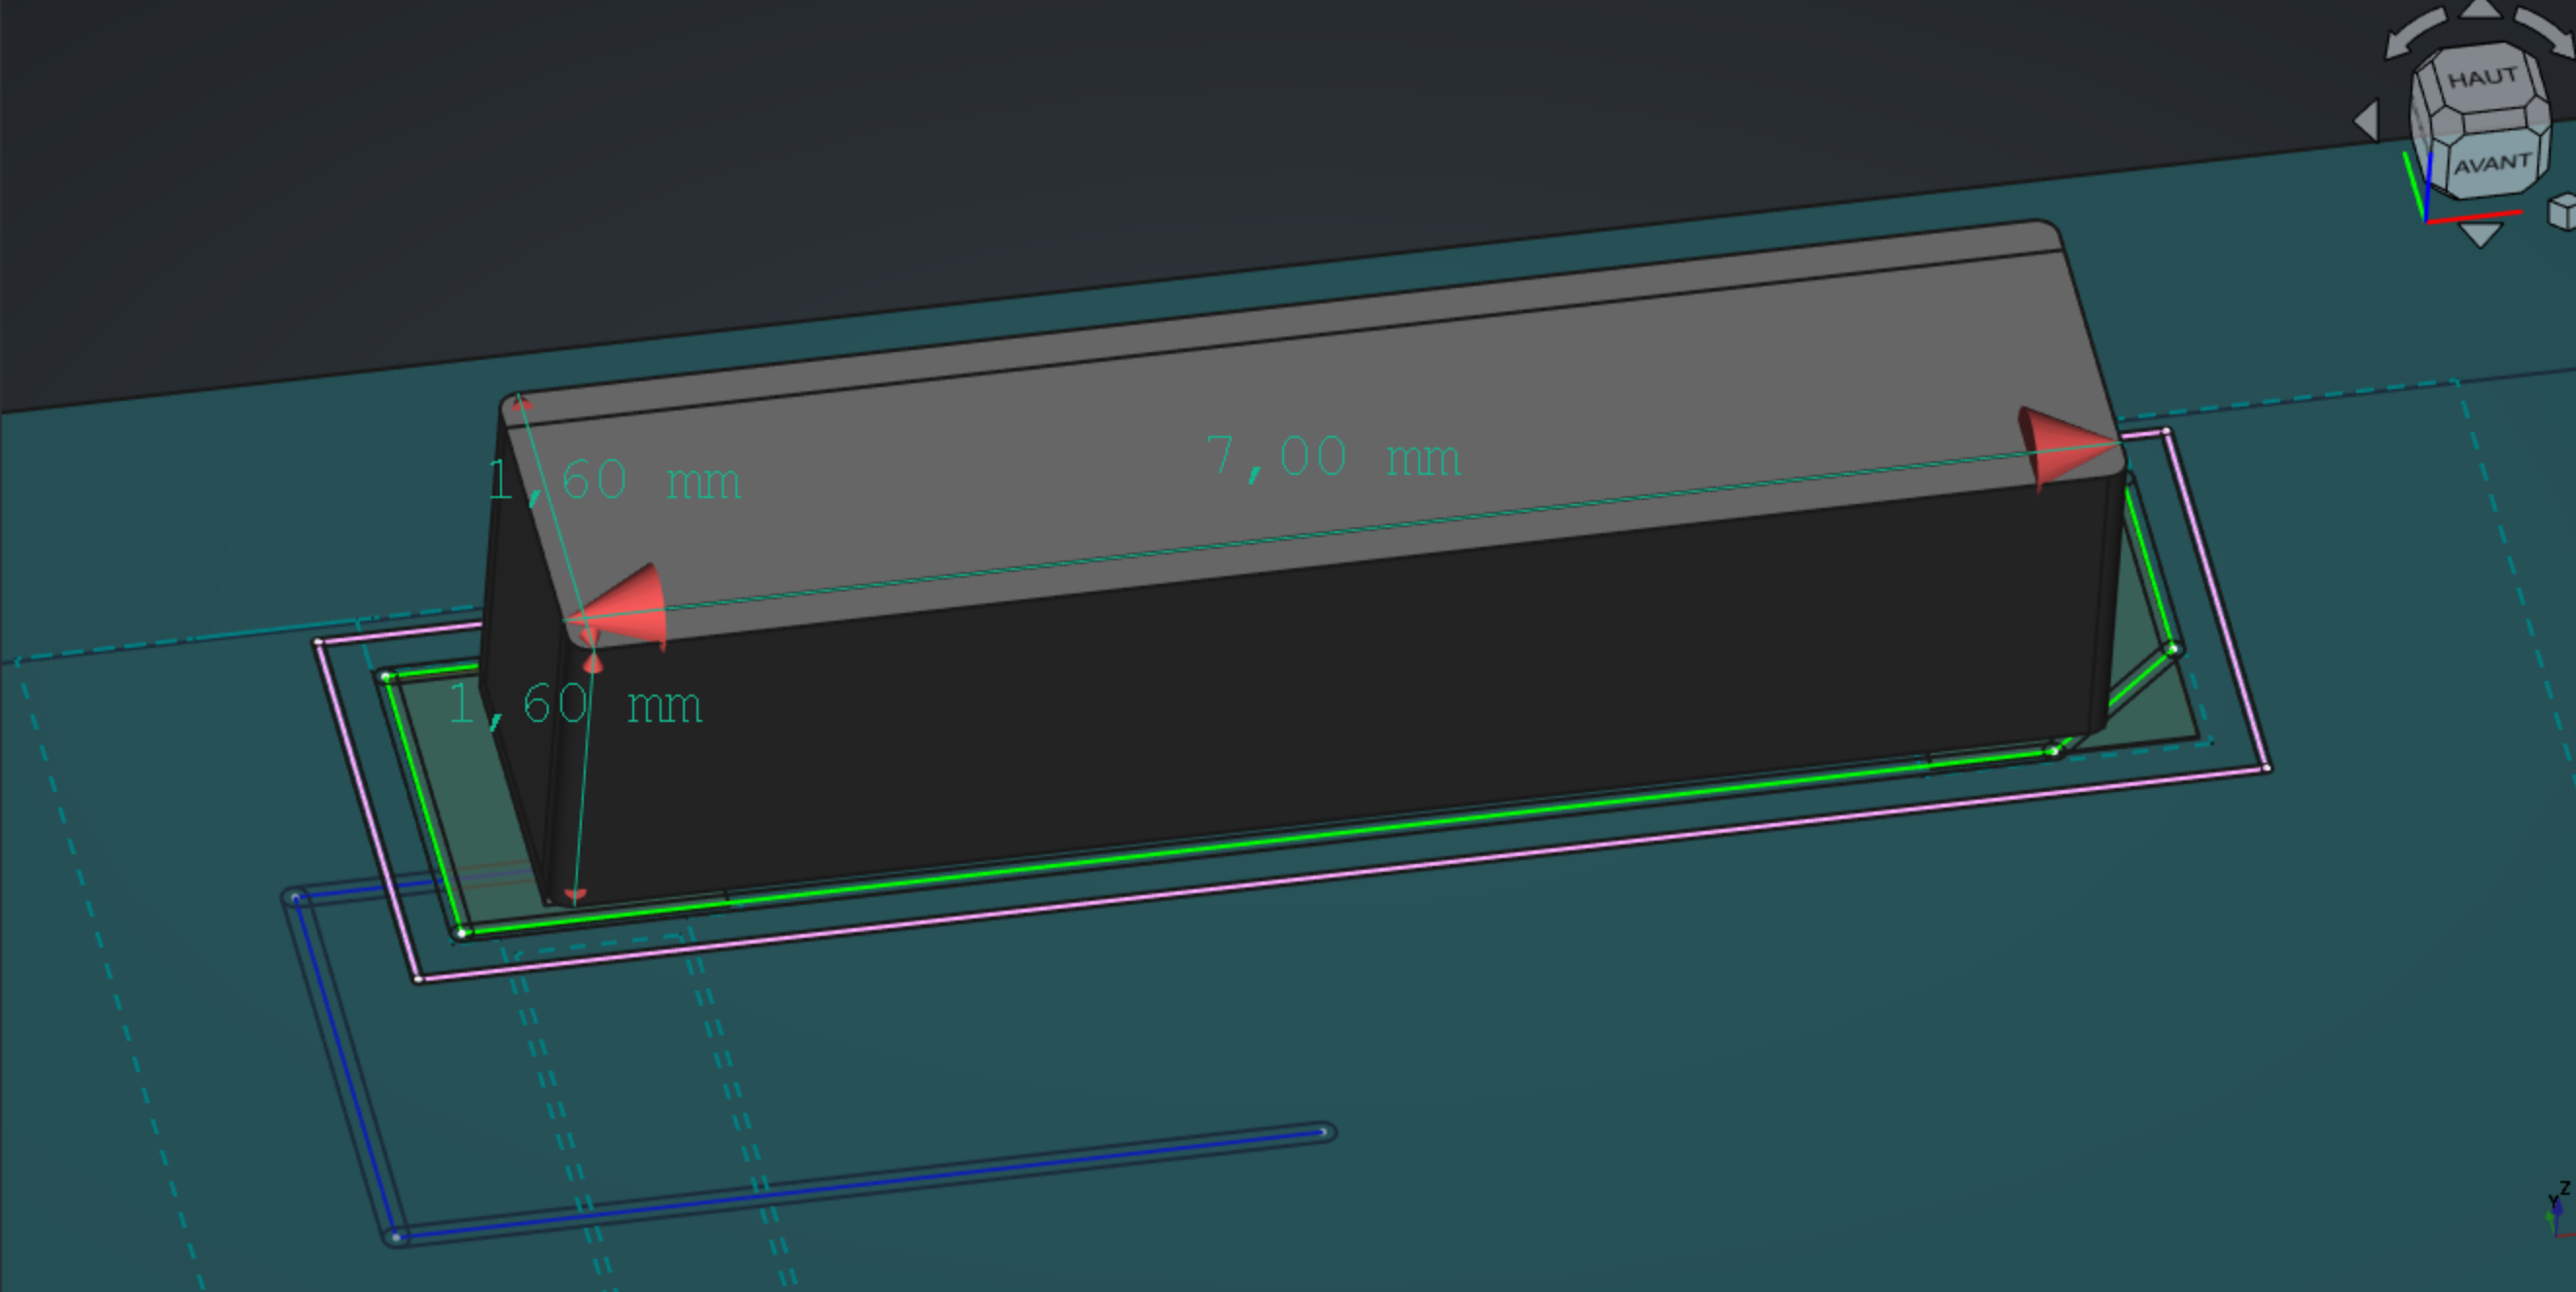Select the 1,60 mm label on the end face
Screen dimensions: 2576x1292
pos(575,705)
